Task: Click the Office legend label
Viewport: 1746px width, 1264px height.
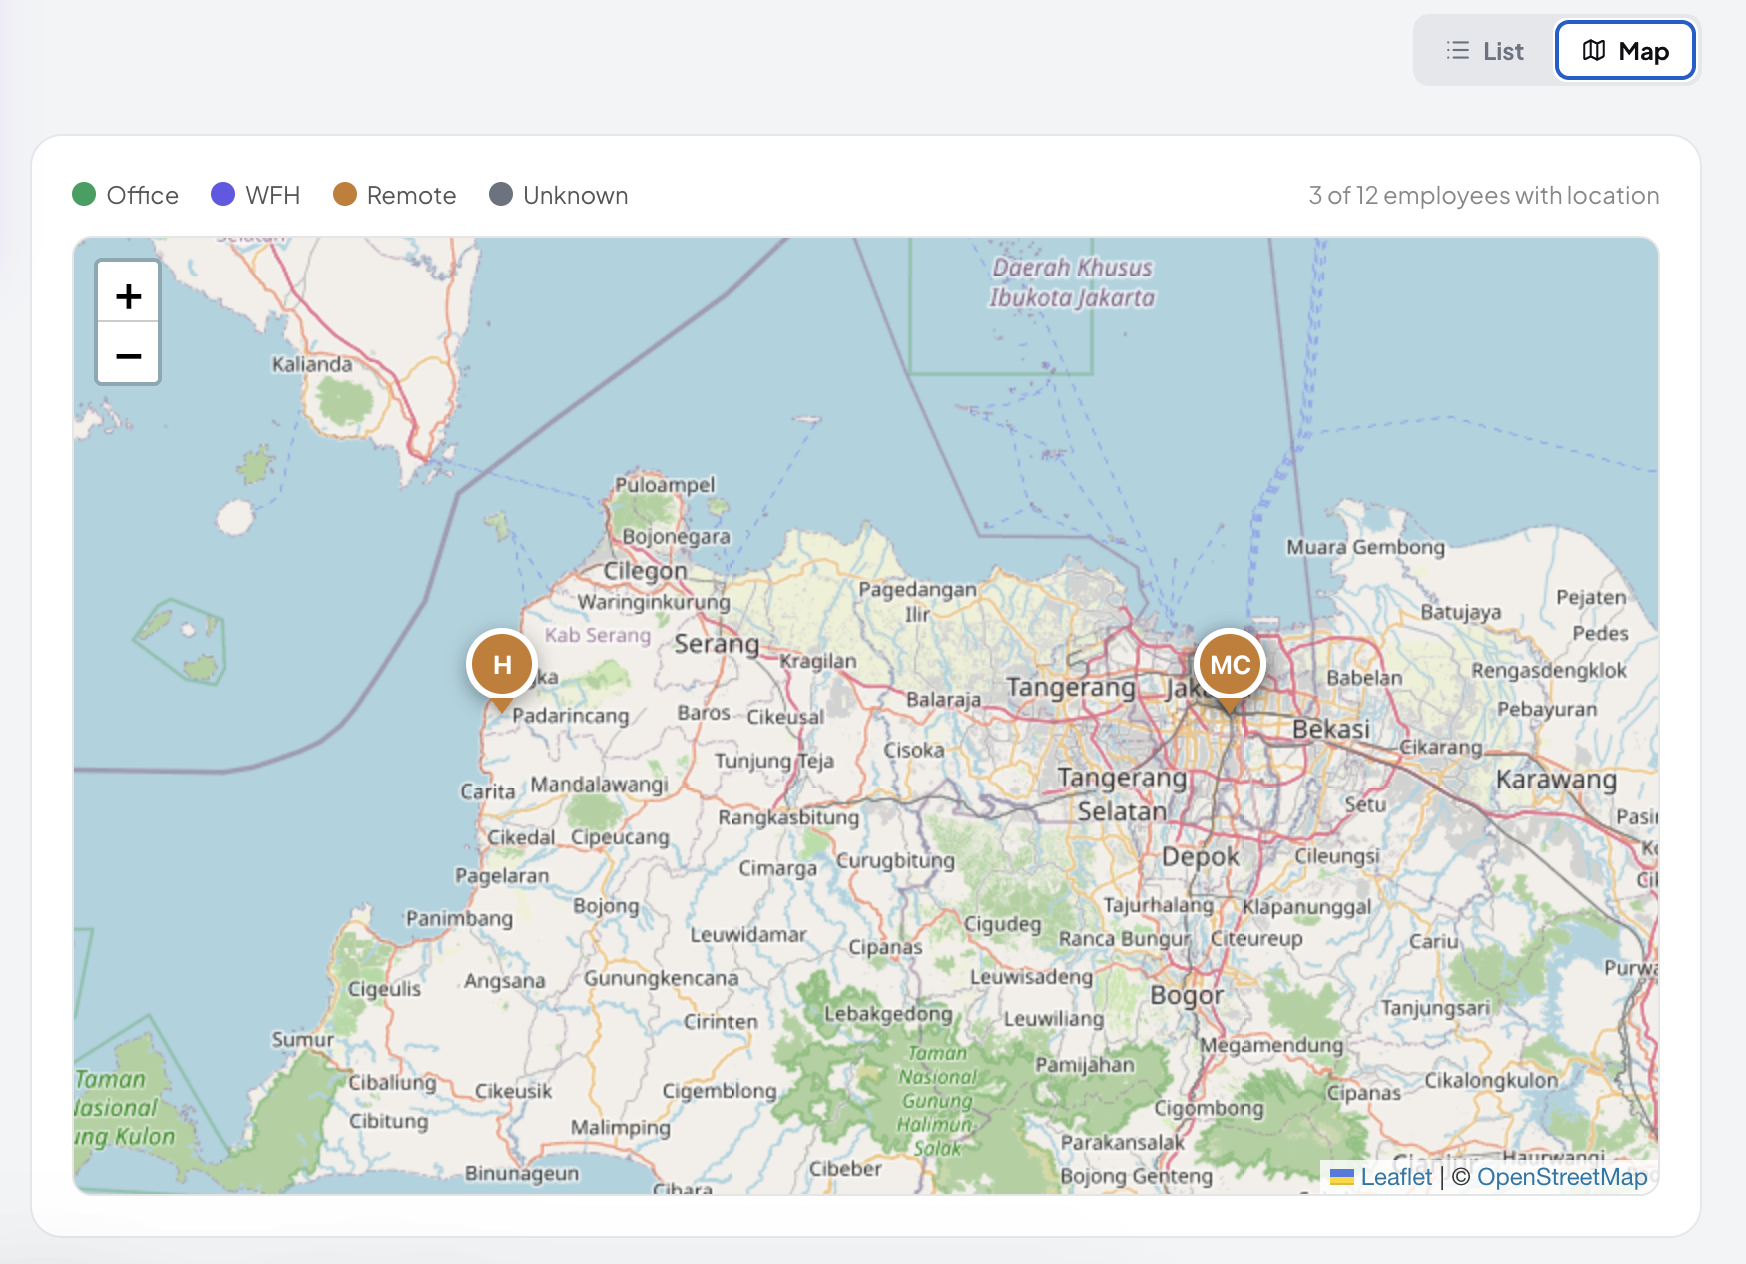Action: pyautogui.click(x=143, y=195)
